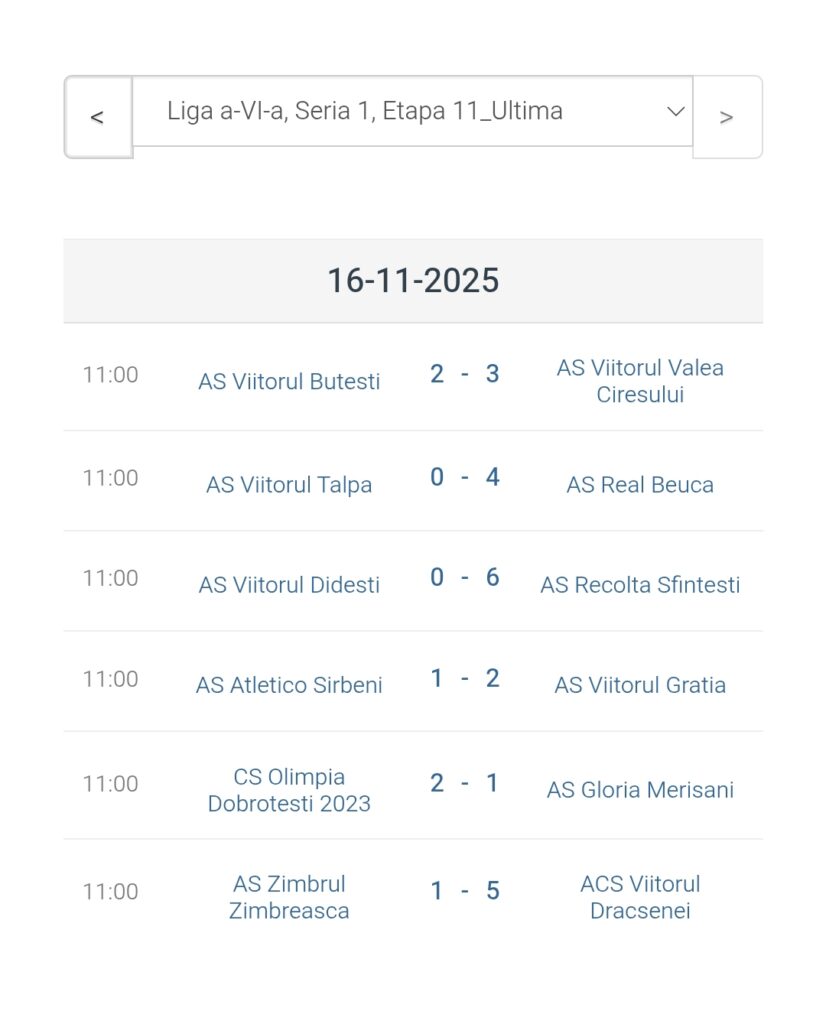
Task: Open AS Viitorul Butesti team link
Action: pos(289,382)
